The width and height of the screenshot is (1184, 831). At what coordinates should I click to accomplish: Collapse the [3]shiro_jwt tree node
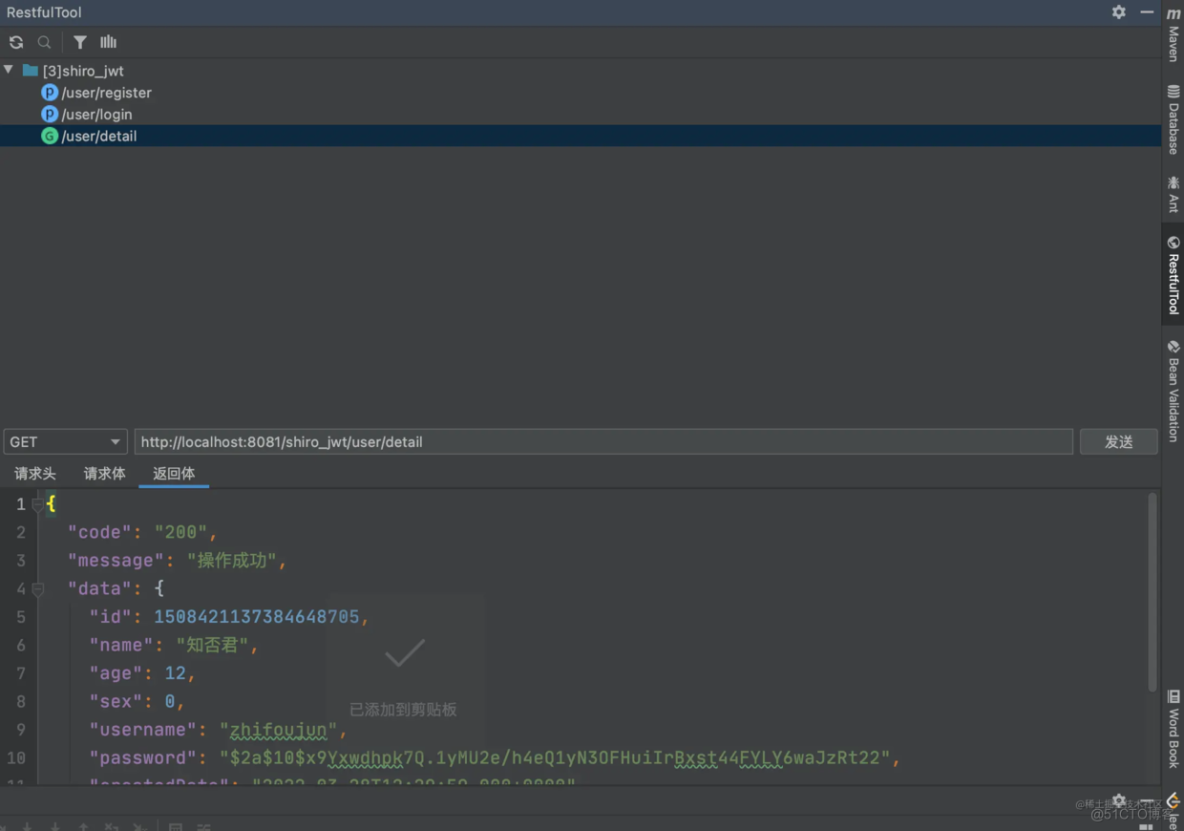pos(9,70)
